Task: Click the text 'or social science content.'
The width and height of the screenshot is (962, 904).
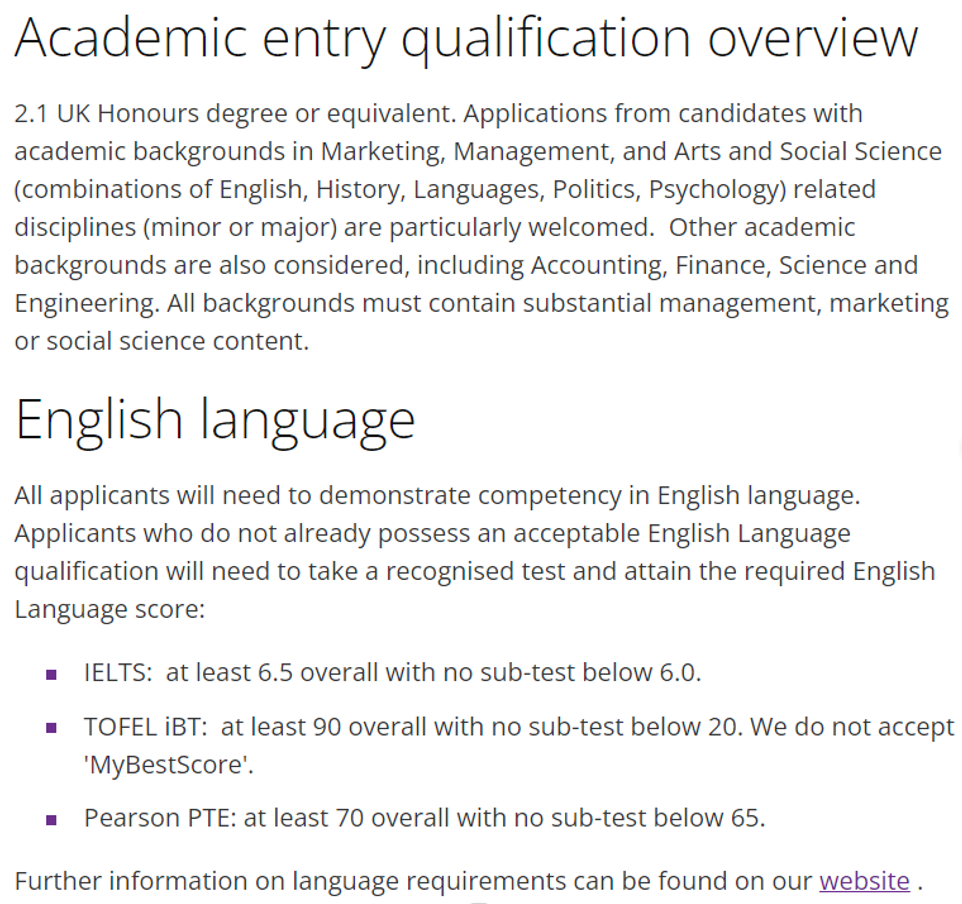Action: click(162, 341)
